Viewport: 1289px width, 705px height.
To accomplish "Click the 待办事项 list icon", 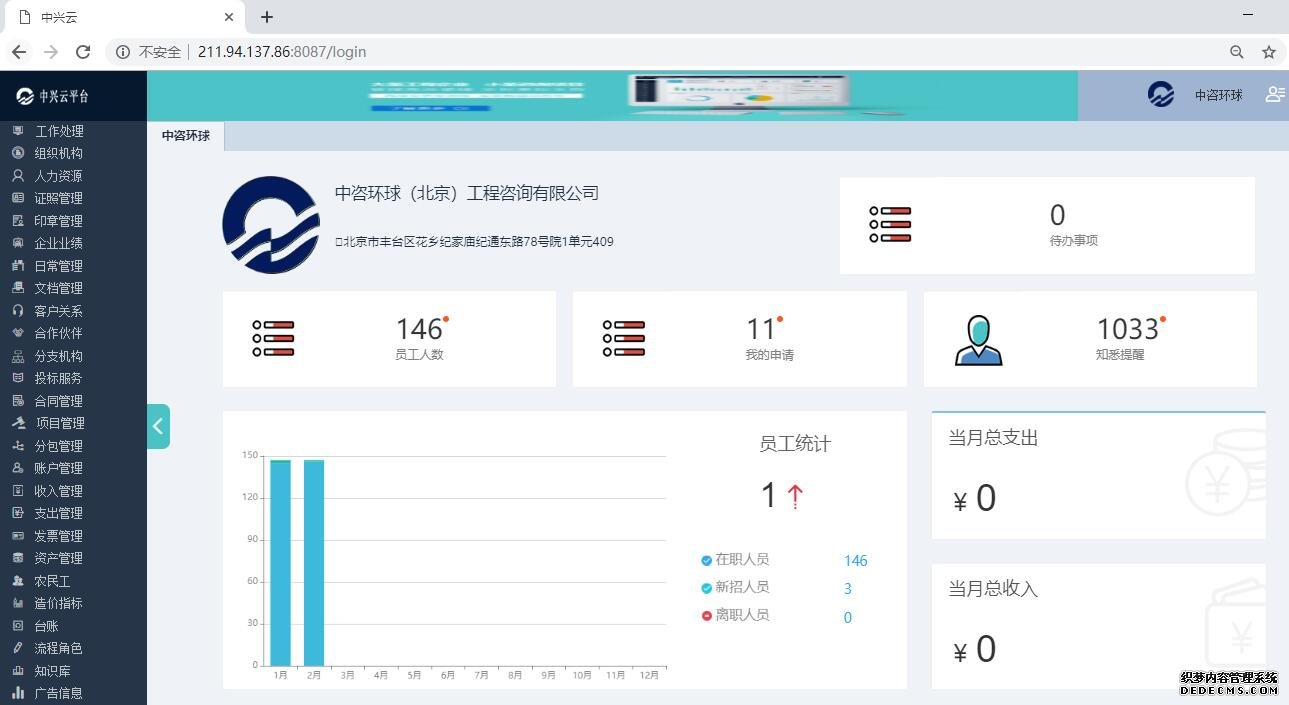I will click(x=890, y=225).
